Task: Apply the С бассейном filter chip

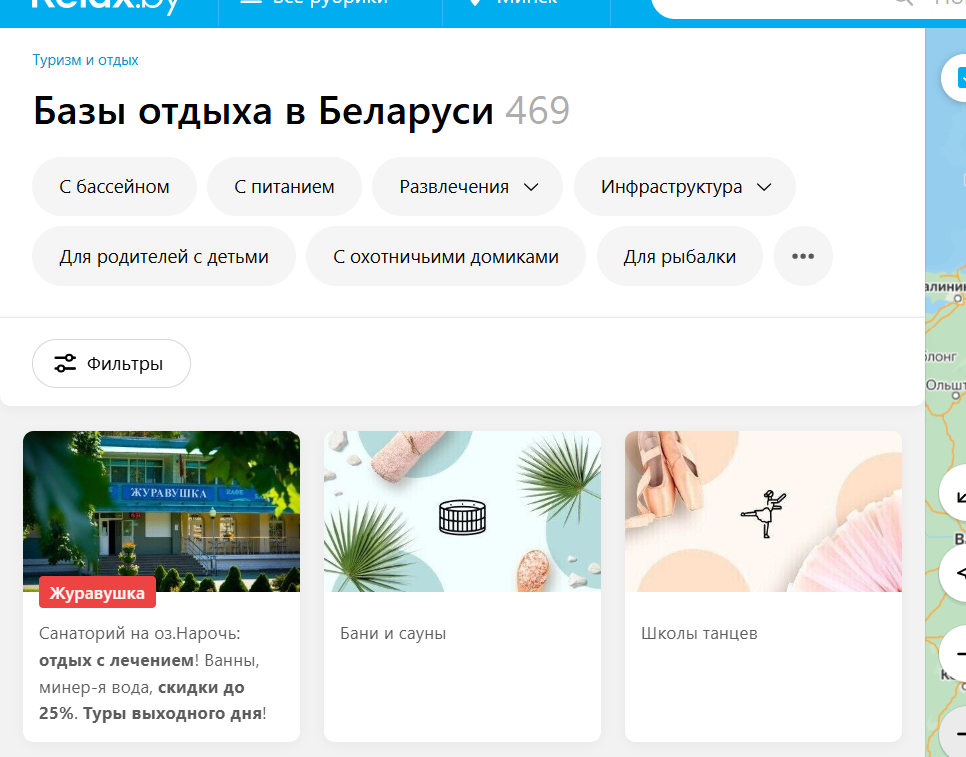Action: [115, 187]
